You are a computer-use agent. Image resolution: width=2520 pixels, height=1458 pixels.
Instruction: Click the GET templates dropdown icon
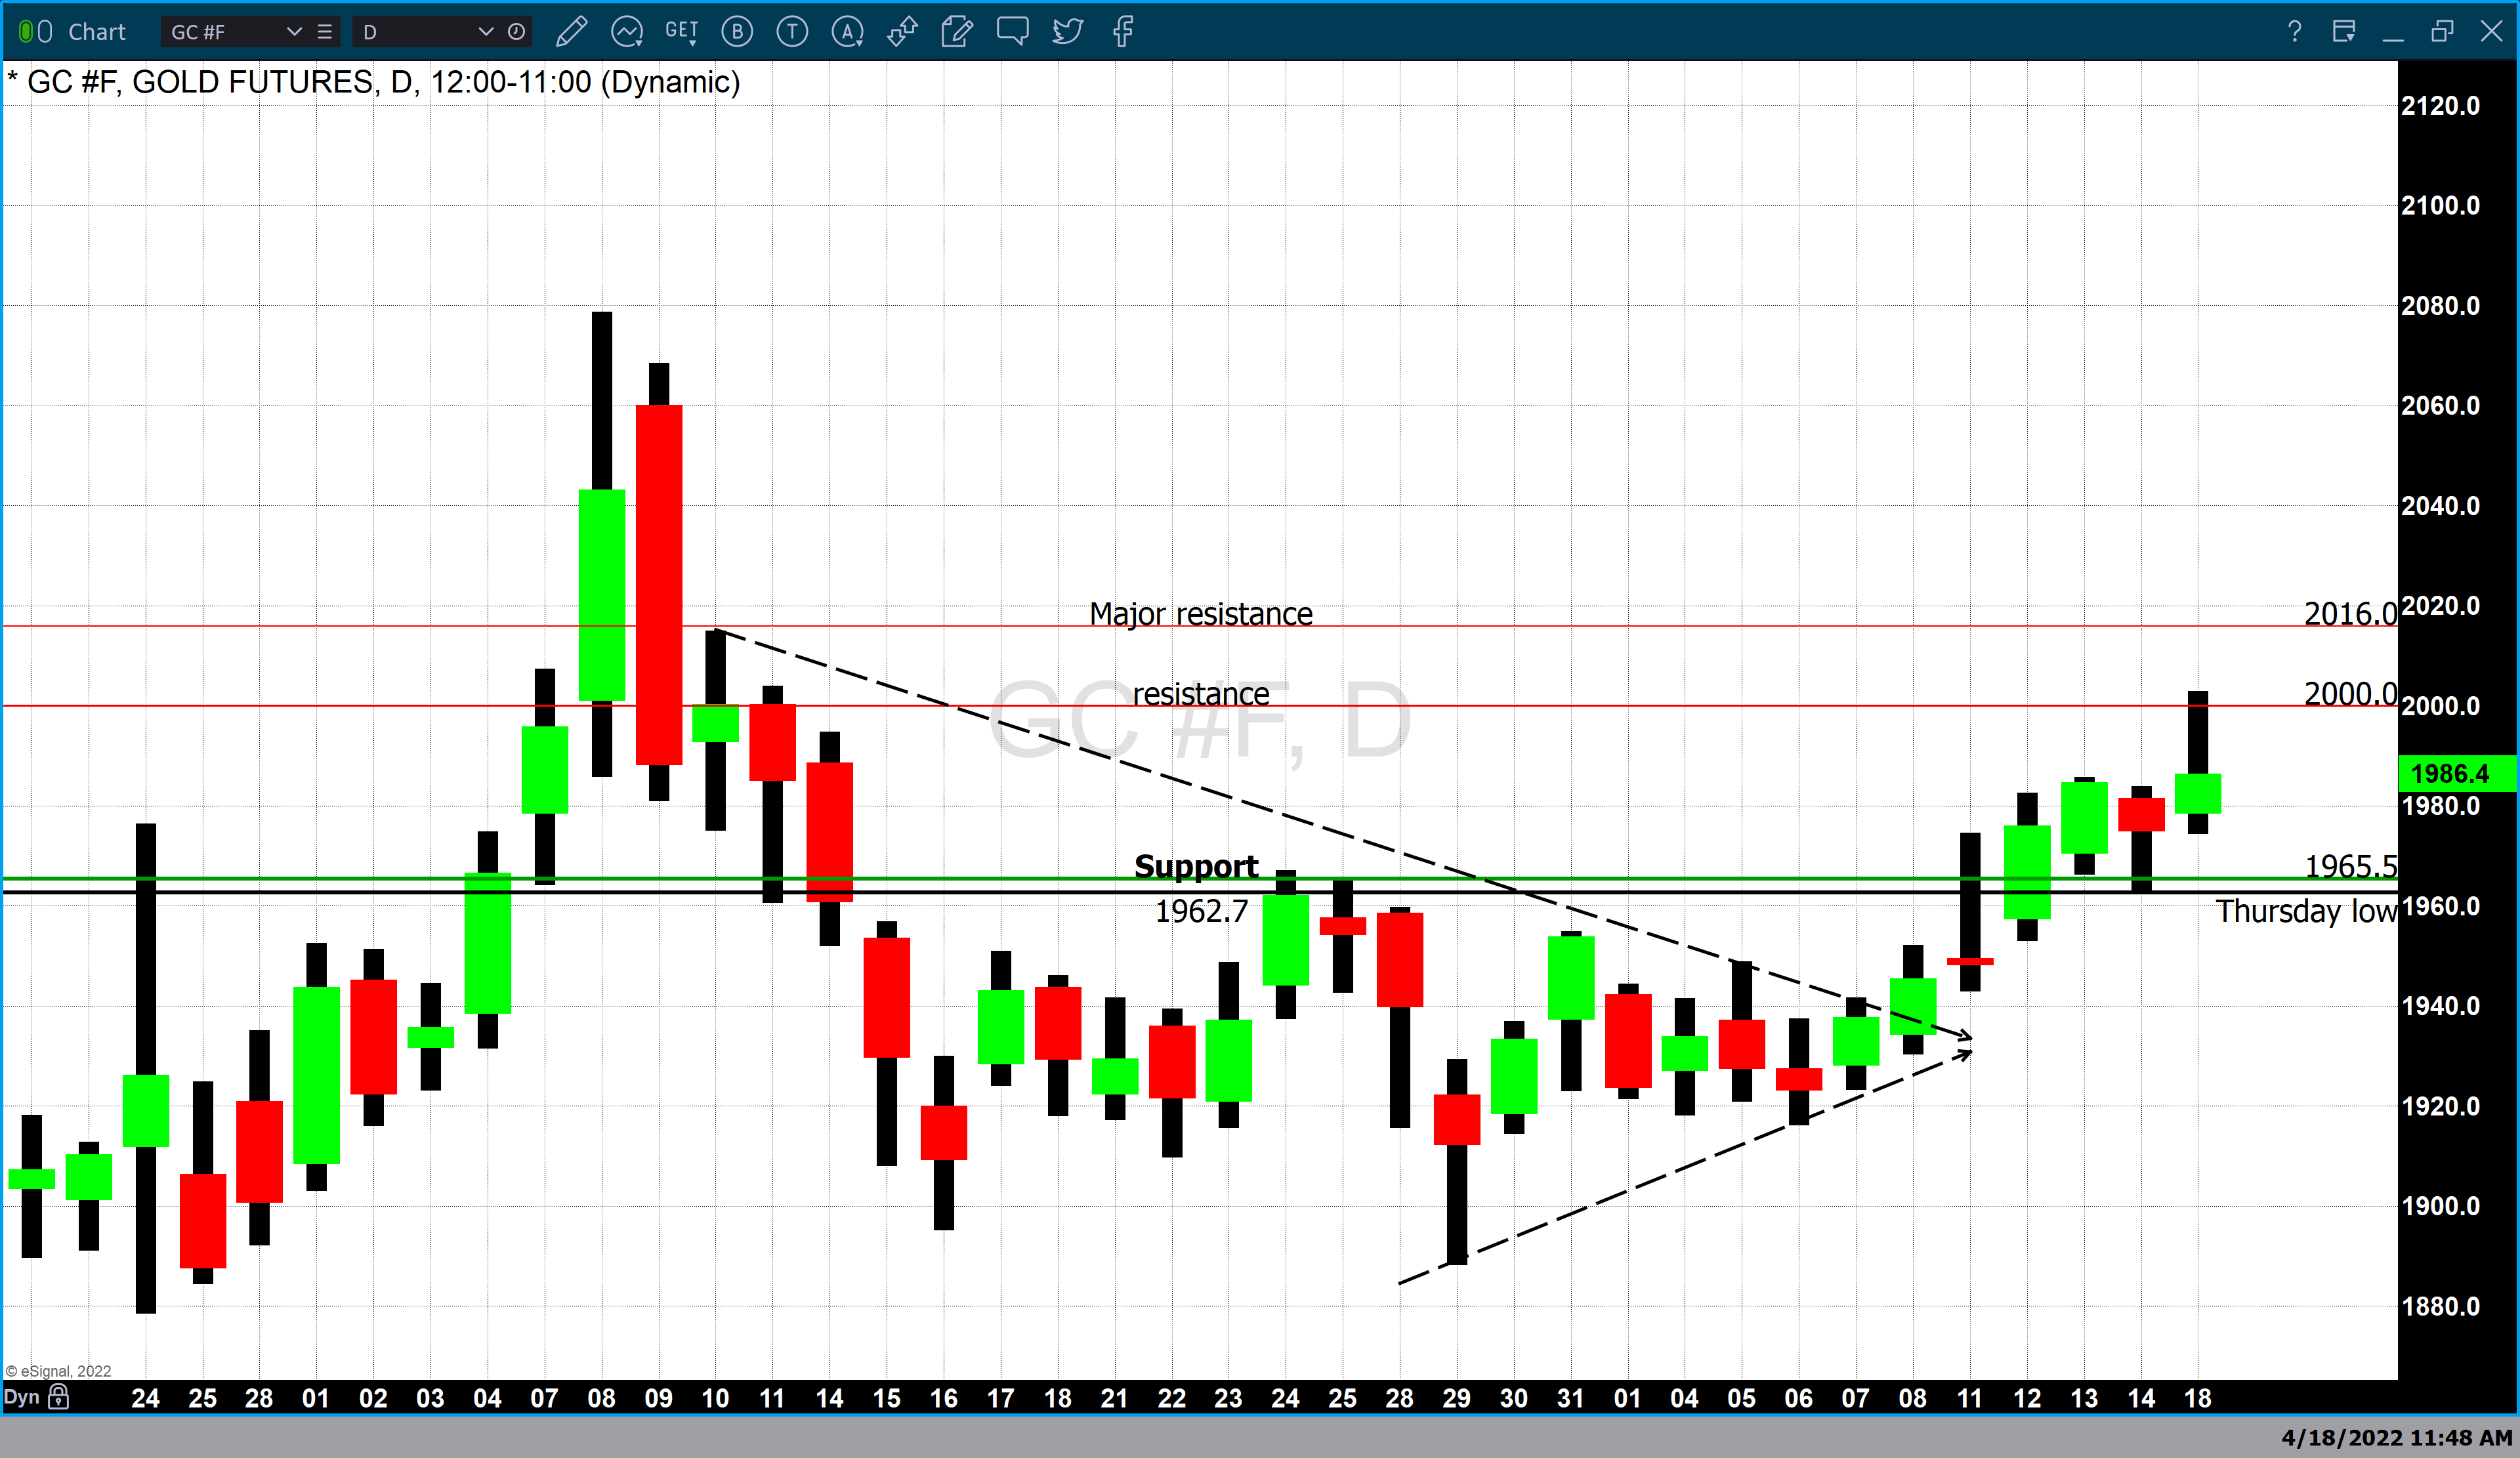pyautogui.click(x=682, y=32)
